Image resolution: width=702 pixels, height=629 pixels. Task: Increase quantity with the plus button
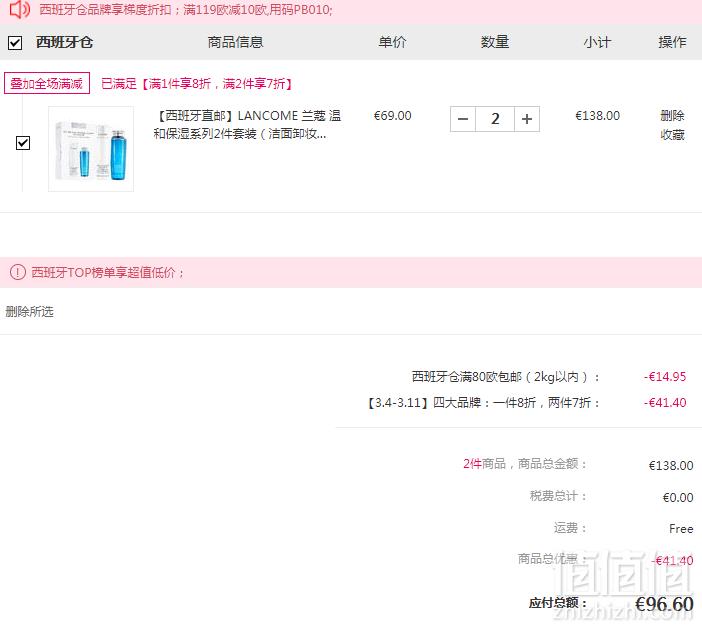click(x=527, y=119)
